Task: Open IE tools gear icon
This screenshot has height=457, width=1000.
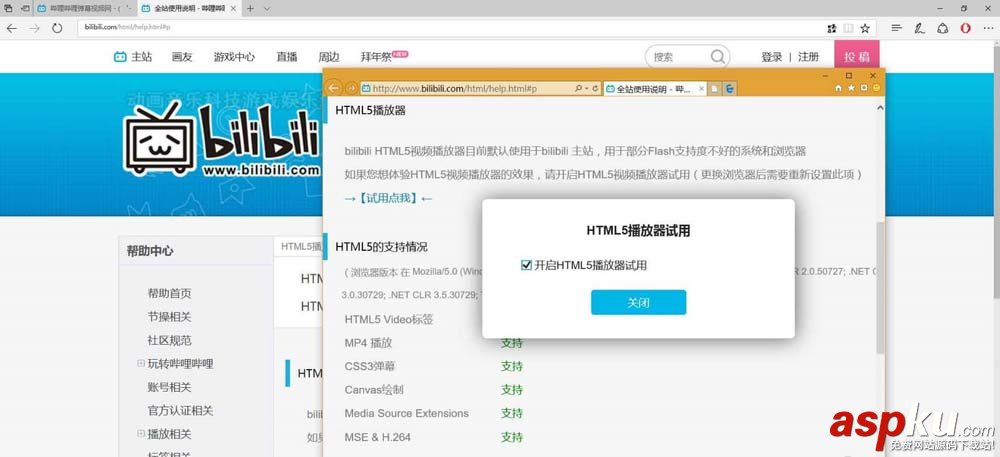Action: point(864,88)
